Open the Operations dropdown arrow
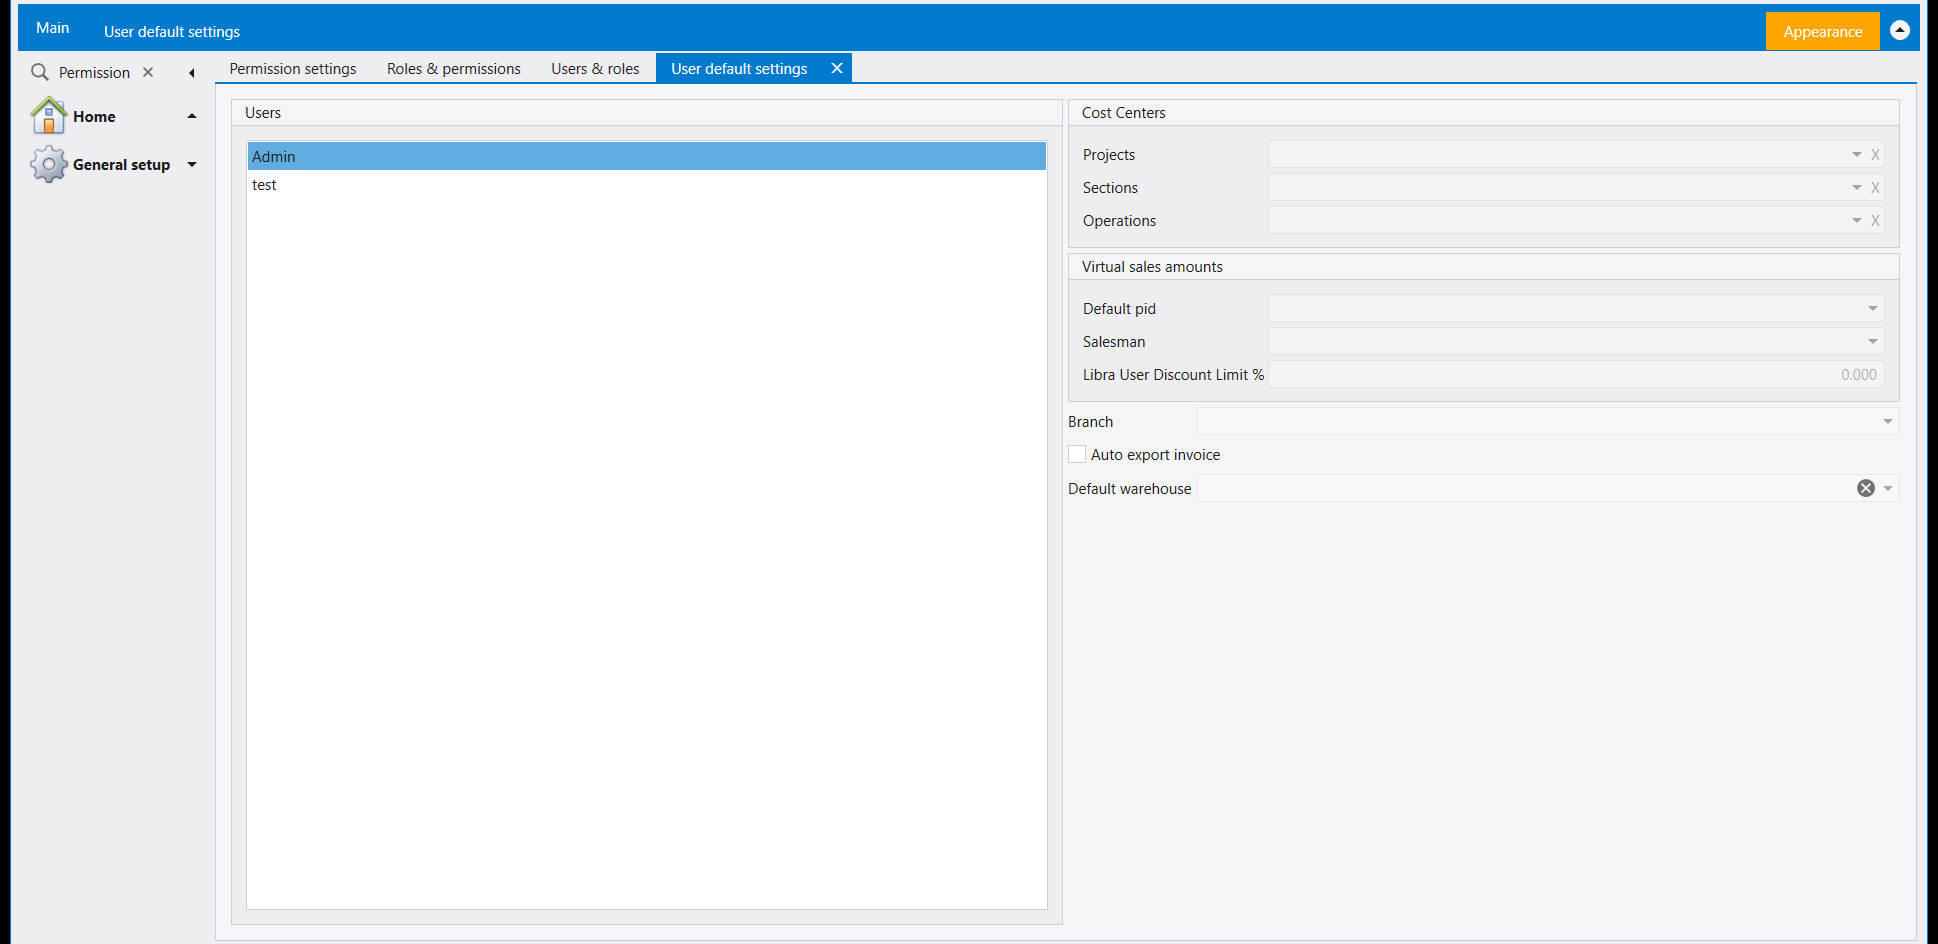Image resolution: width=1938 pixels, height=944 pixels. 1857,221
